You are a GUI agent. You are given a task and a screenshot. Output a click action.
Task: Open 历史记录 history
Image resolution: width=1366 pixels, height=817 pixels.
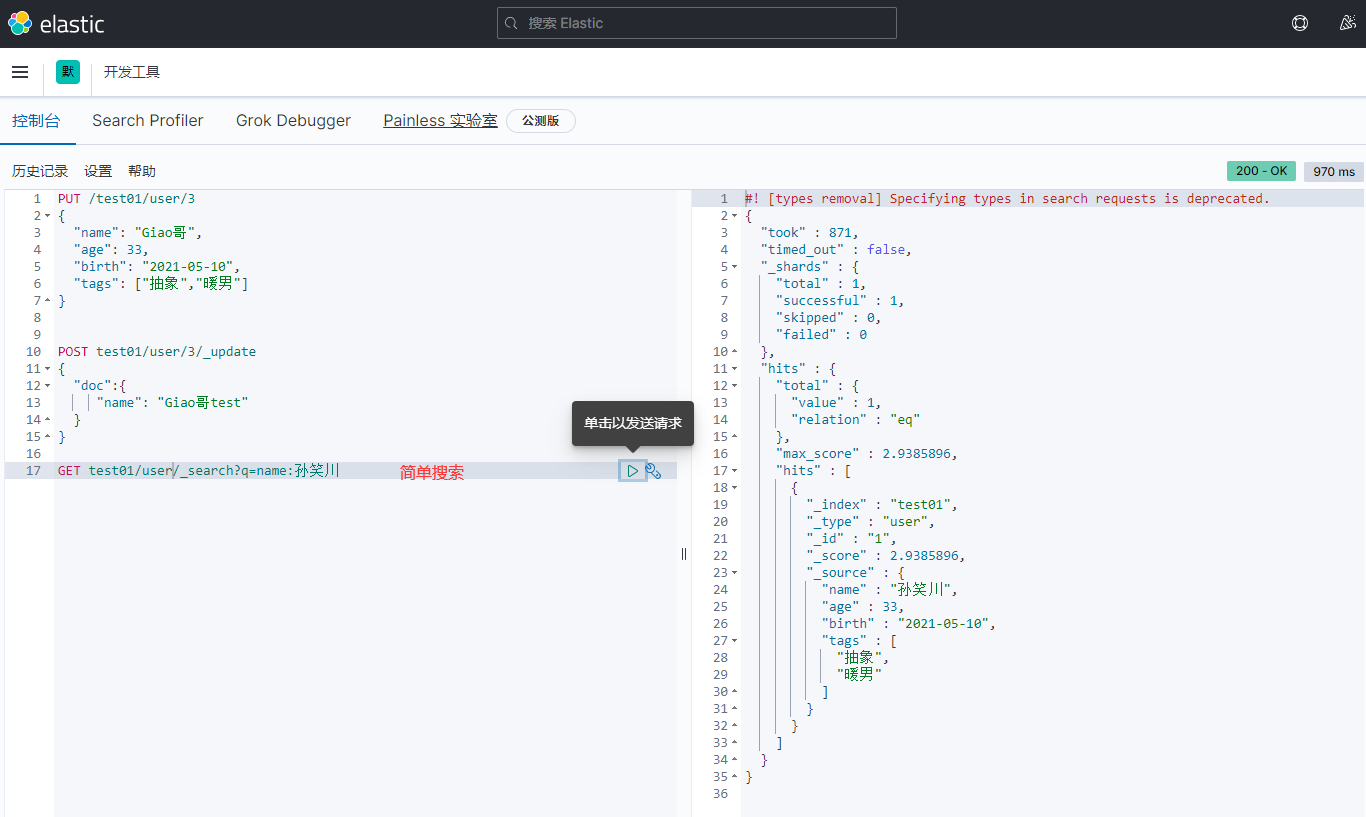point(40,171)
